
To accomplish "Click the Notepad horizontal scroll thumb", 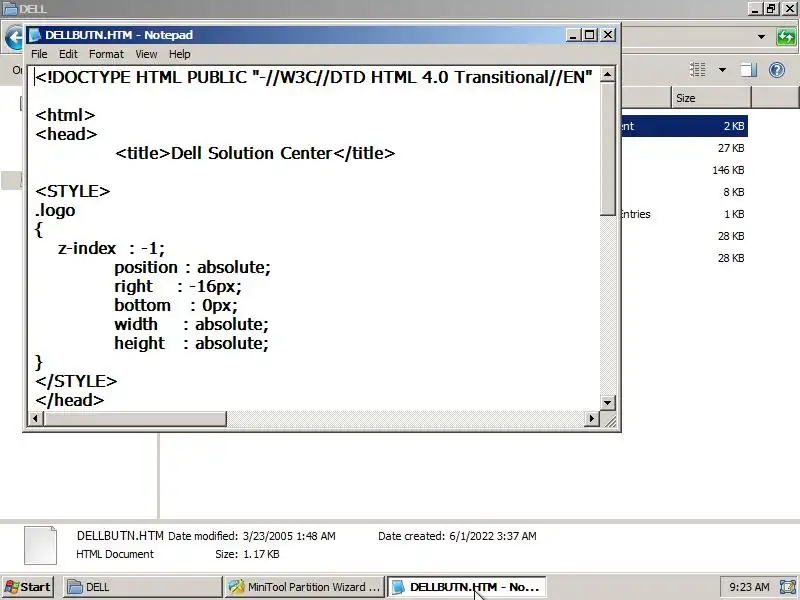I will click(x=135, y=419).
